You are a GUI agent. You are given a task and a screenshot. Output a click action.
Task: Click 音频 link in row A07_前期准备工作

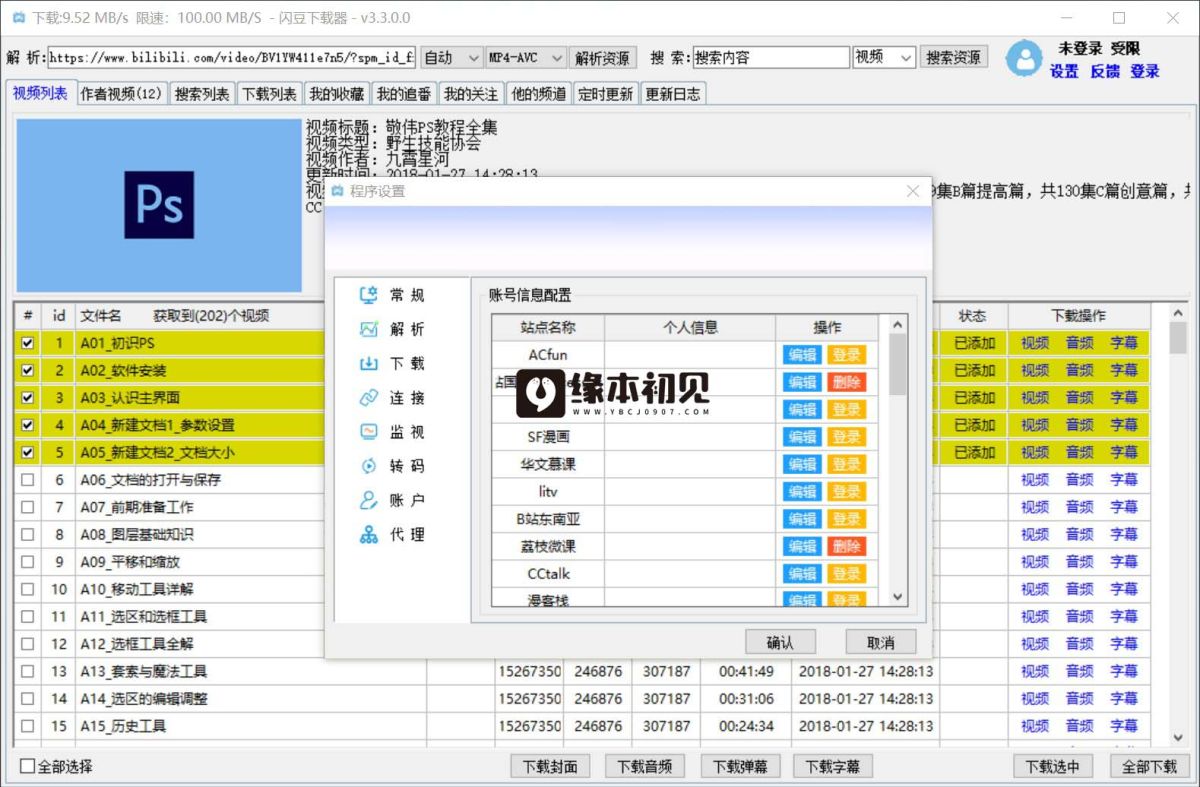pyautogui.click(x=1079, y=507)
